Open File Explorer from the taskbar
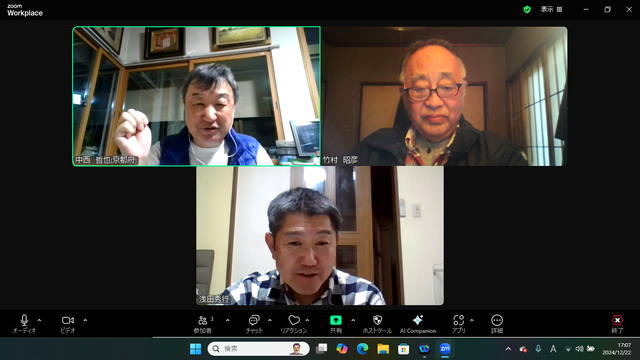The height and width of the screenshot is (360, 640). 383,349
